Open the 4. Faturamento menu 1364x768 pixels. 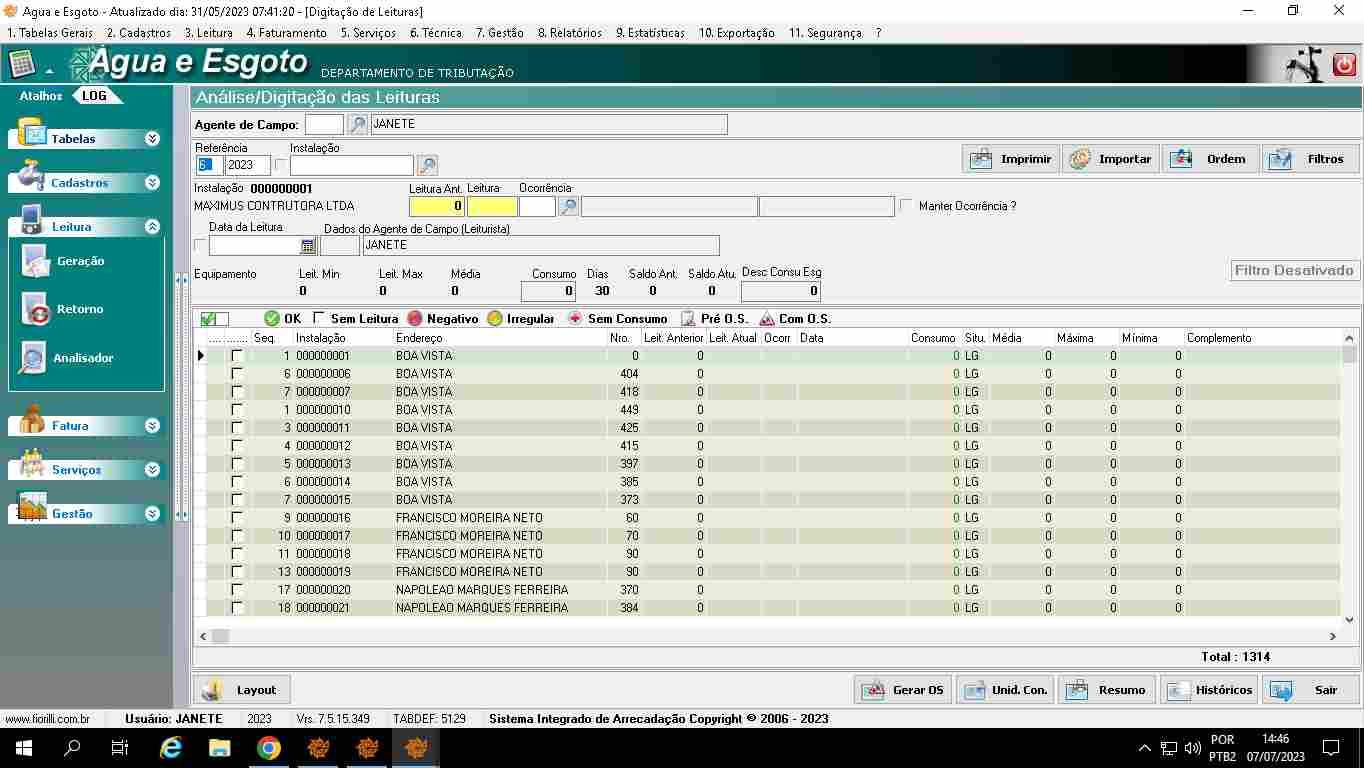point(286,33)
